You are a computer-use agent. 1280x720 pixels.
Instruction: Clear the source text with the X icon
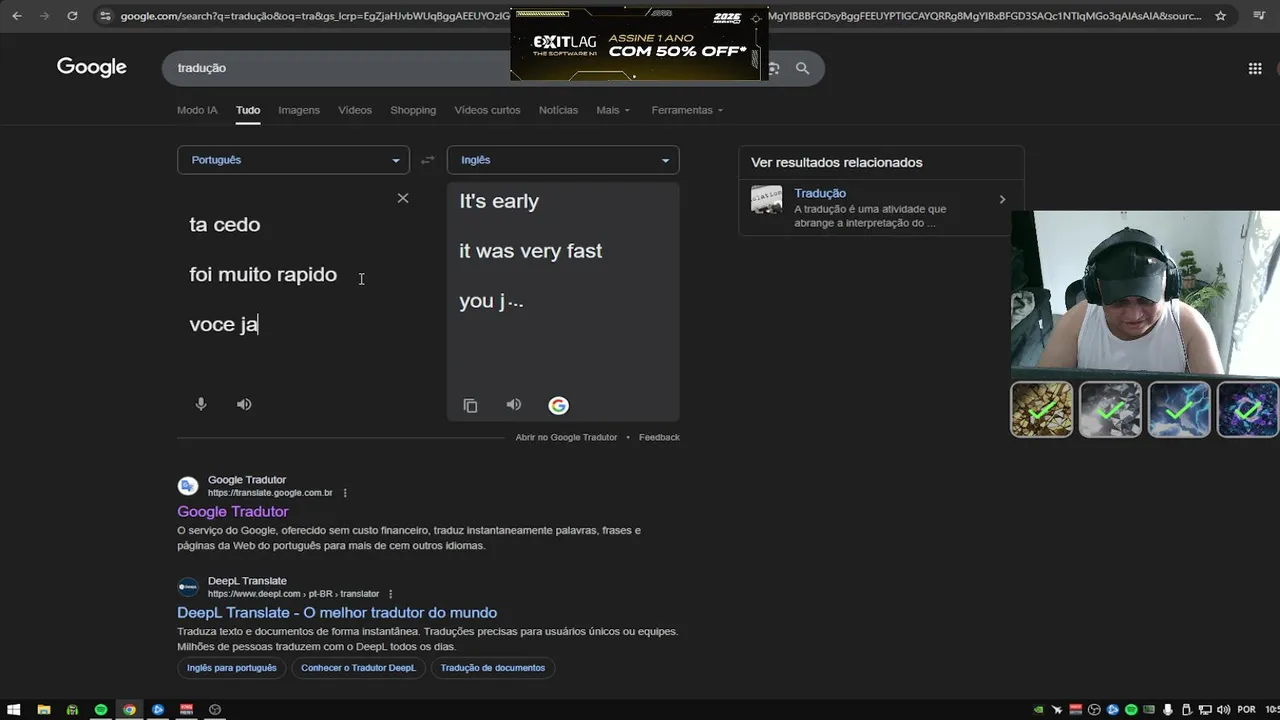click(403, 198)
